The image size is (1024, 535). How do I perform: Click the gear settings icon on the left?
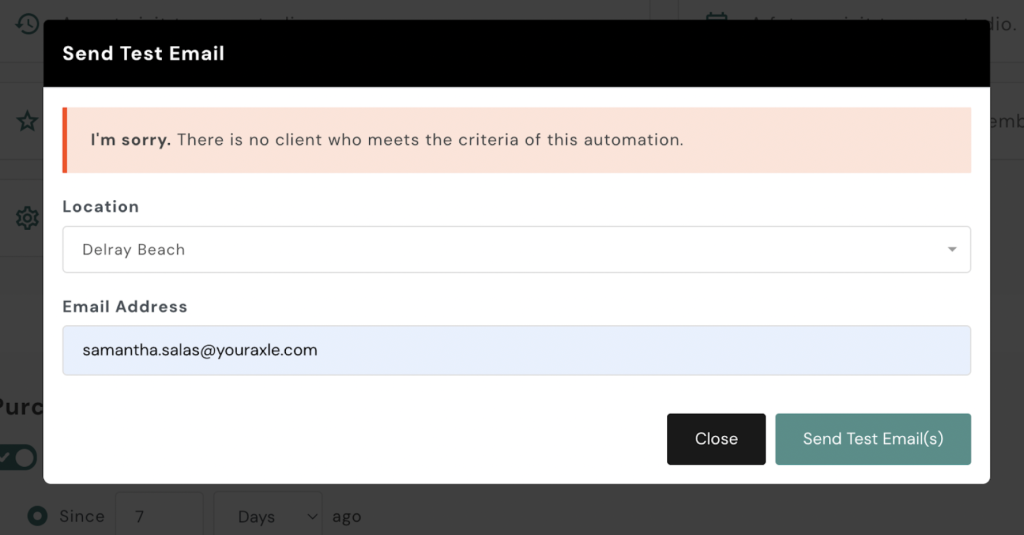[x=27, y=218]
